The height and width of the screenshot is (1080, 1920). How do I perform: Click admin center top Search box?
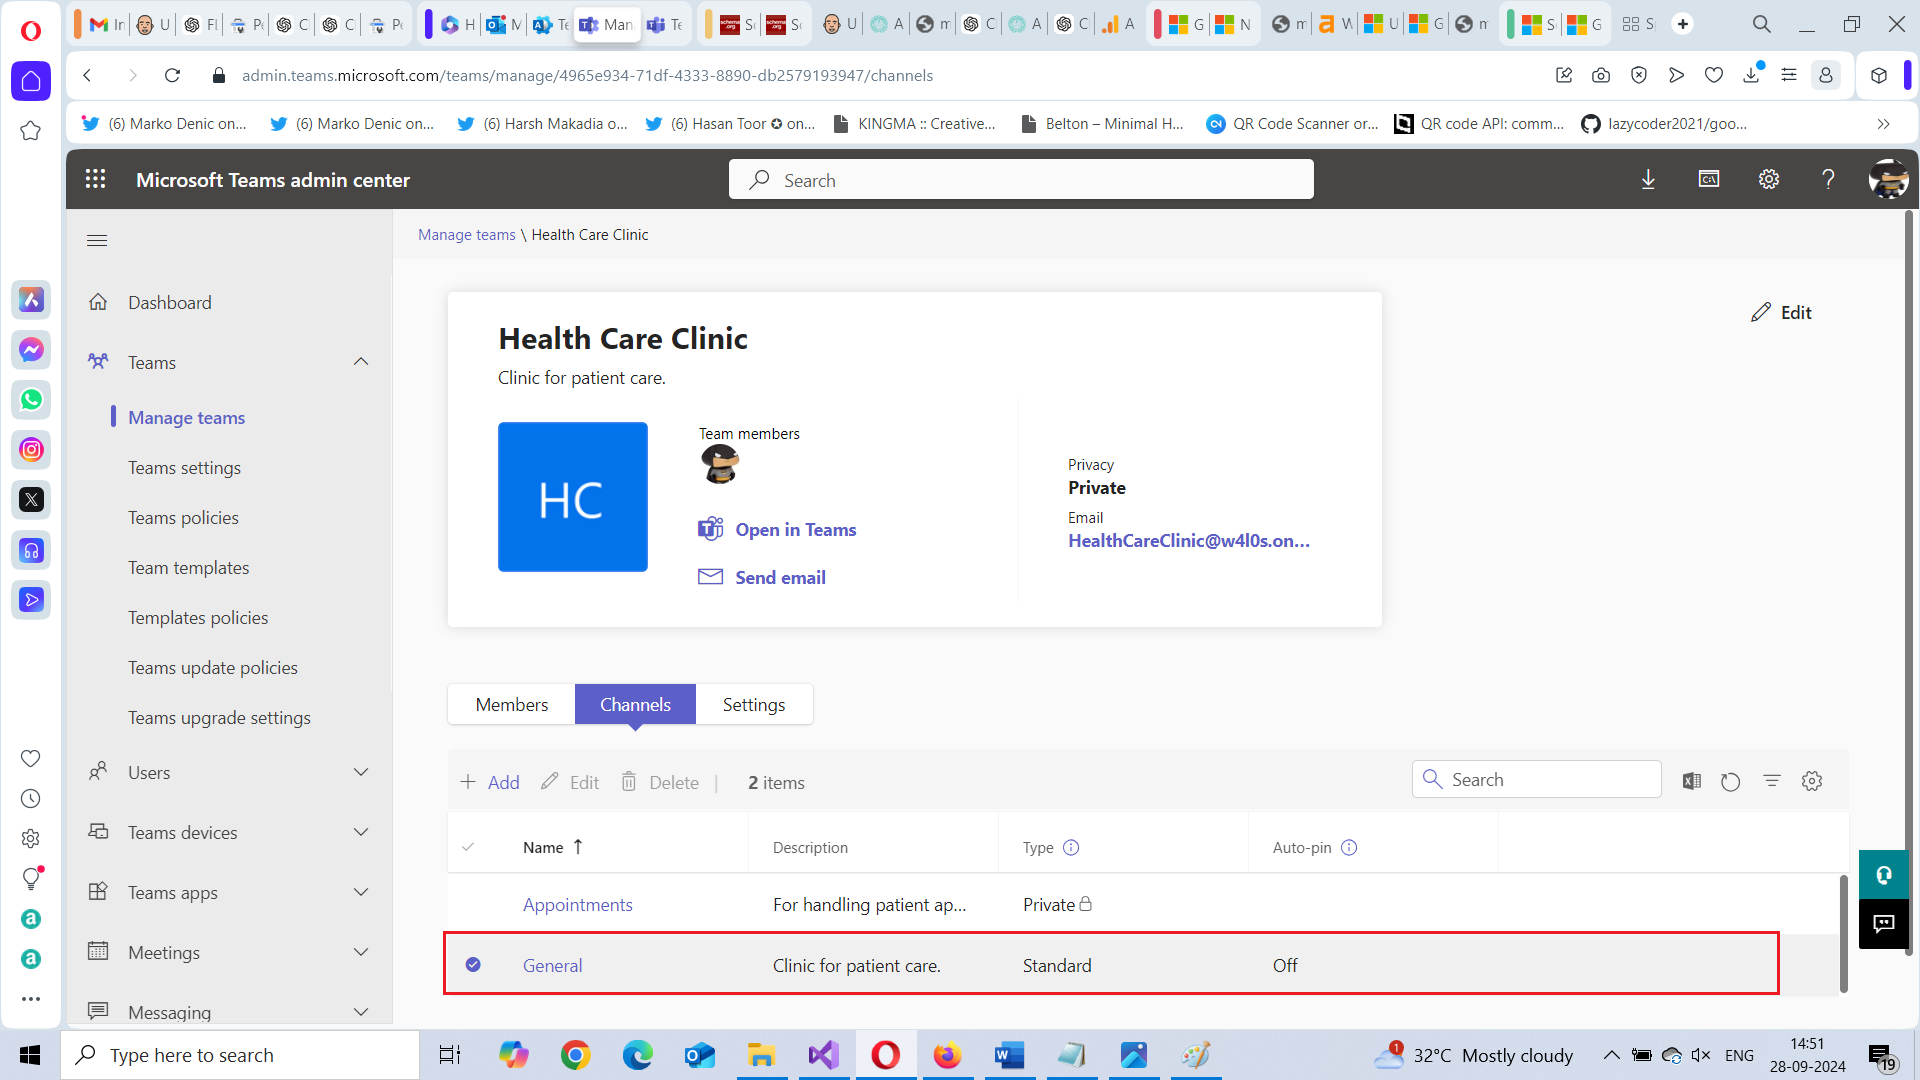pyautogui.click(x=1021, y=179)
